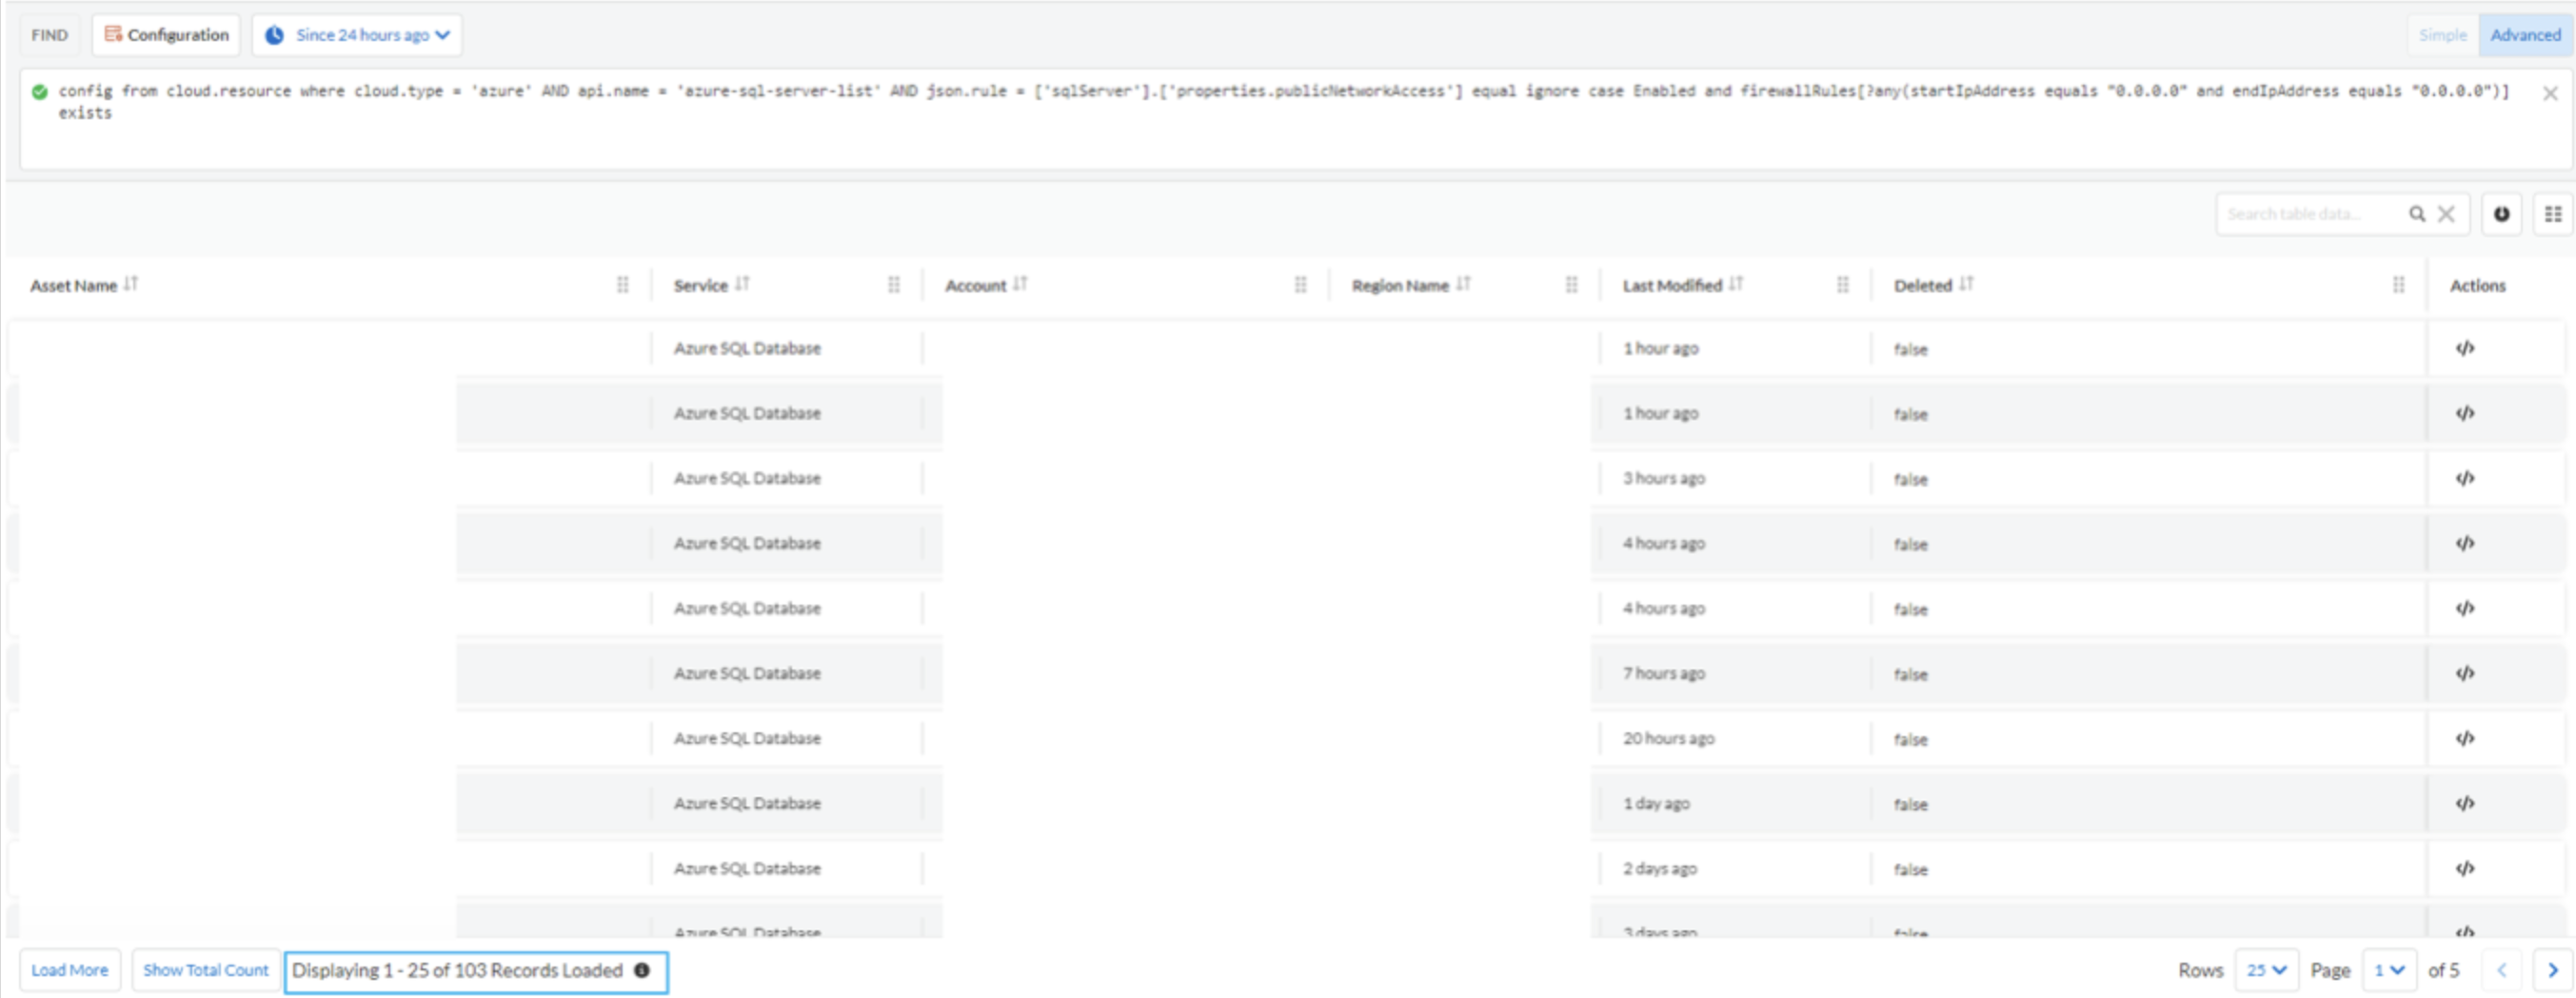2576x998 pixels.
Task: Clear table search with its X icon
Action: 2446,214
